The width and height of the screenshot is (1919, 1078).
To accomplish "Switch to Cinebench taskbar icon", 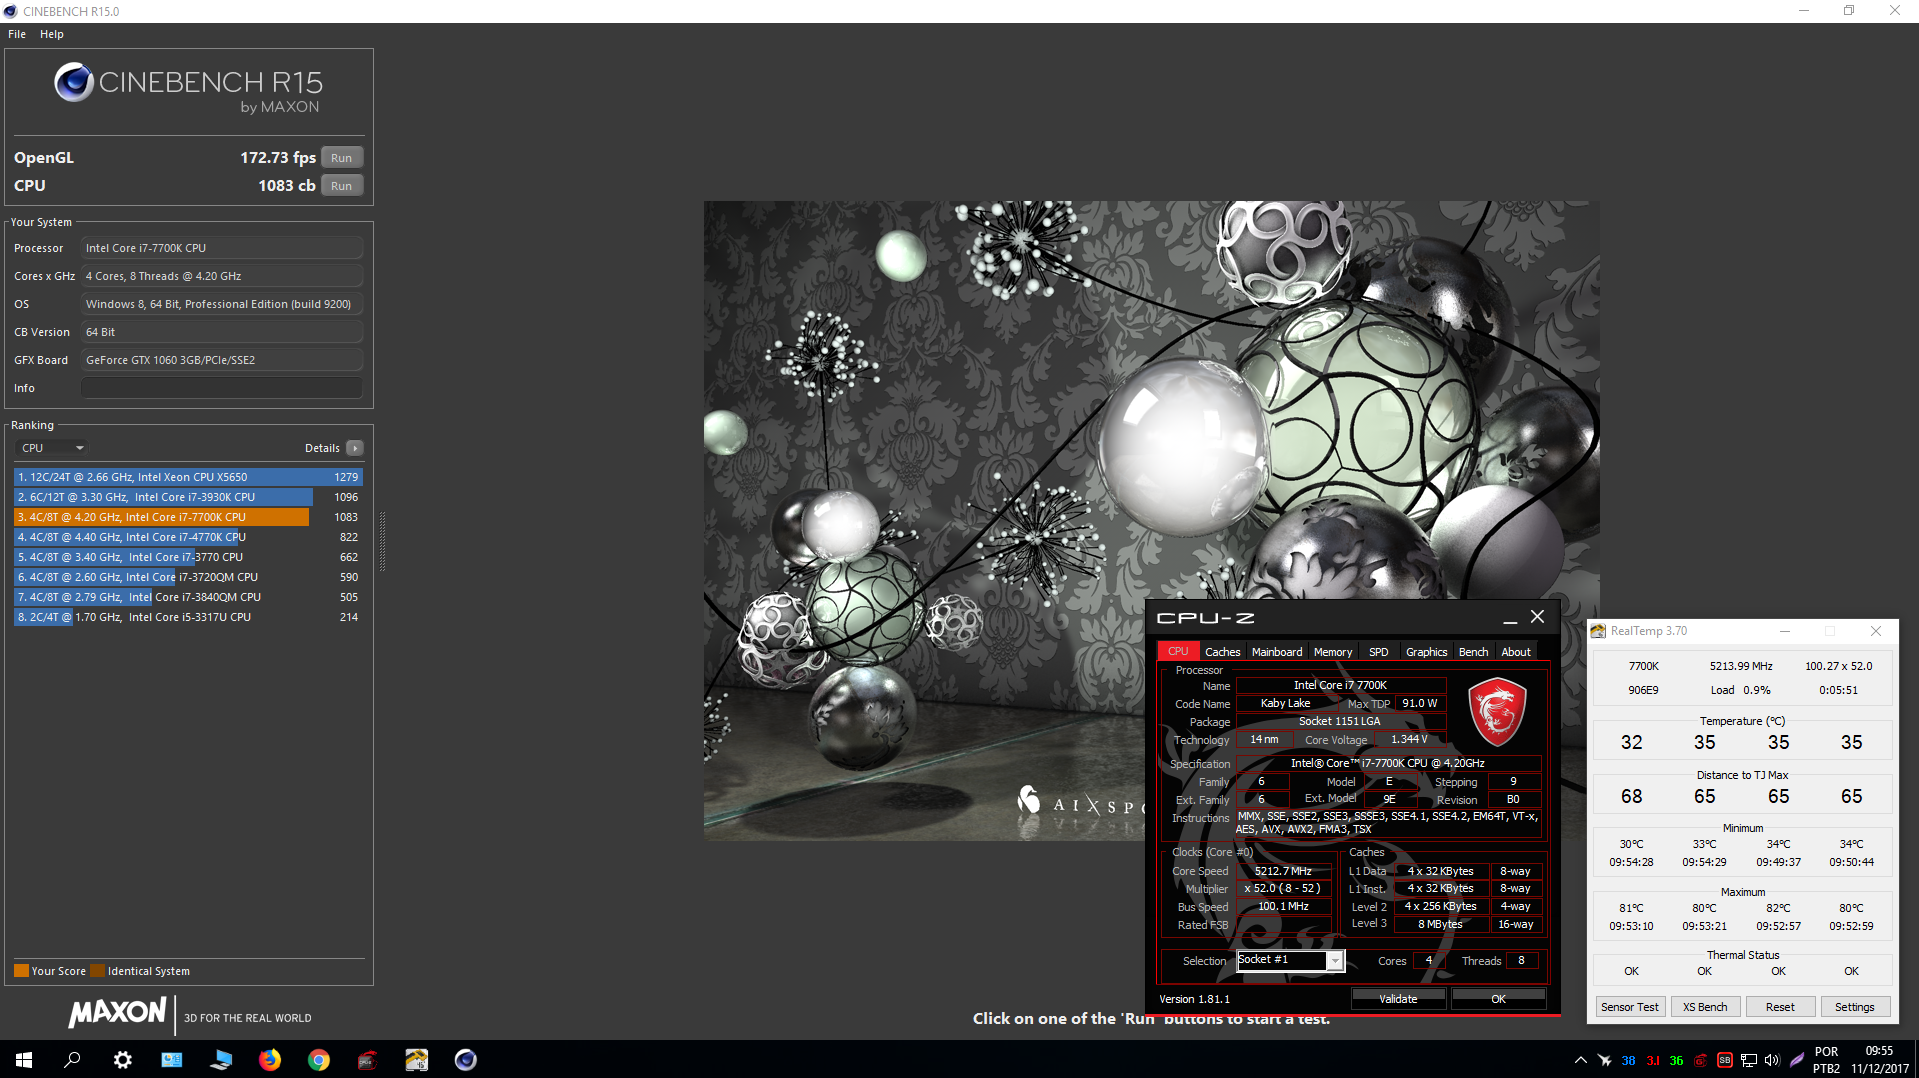I will click(x=466, y=1060).
